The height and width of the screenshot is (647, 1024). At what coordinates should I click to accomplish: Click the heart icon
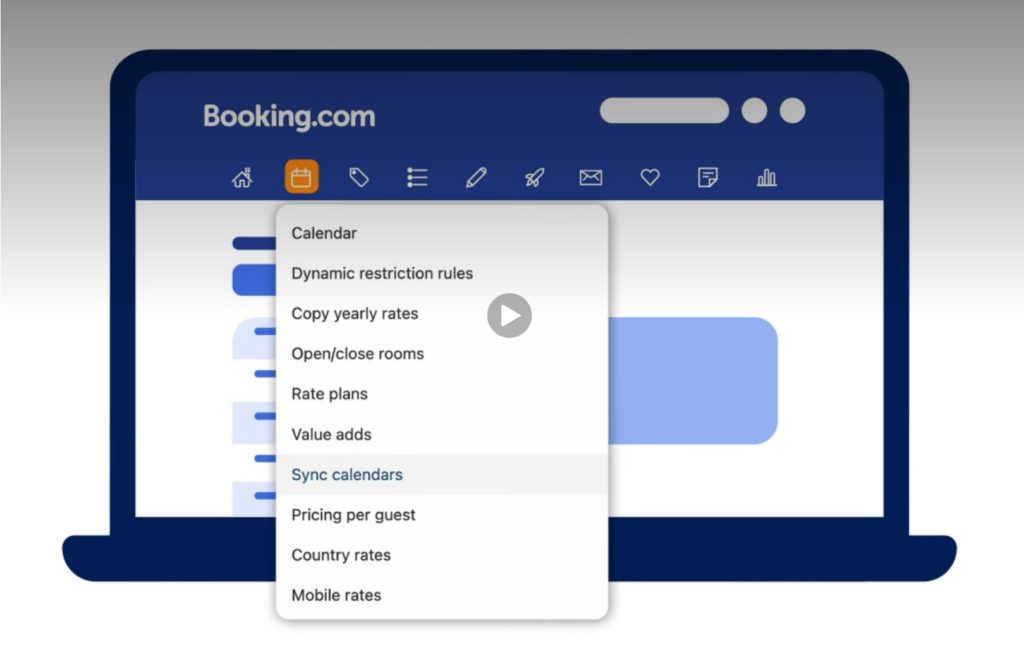point(650,177)
